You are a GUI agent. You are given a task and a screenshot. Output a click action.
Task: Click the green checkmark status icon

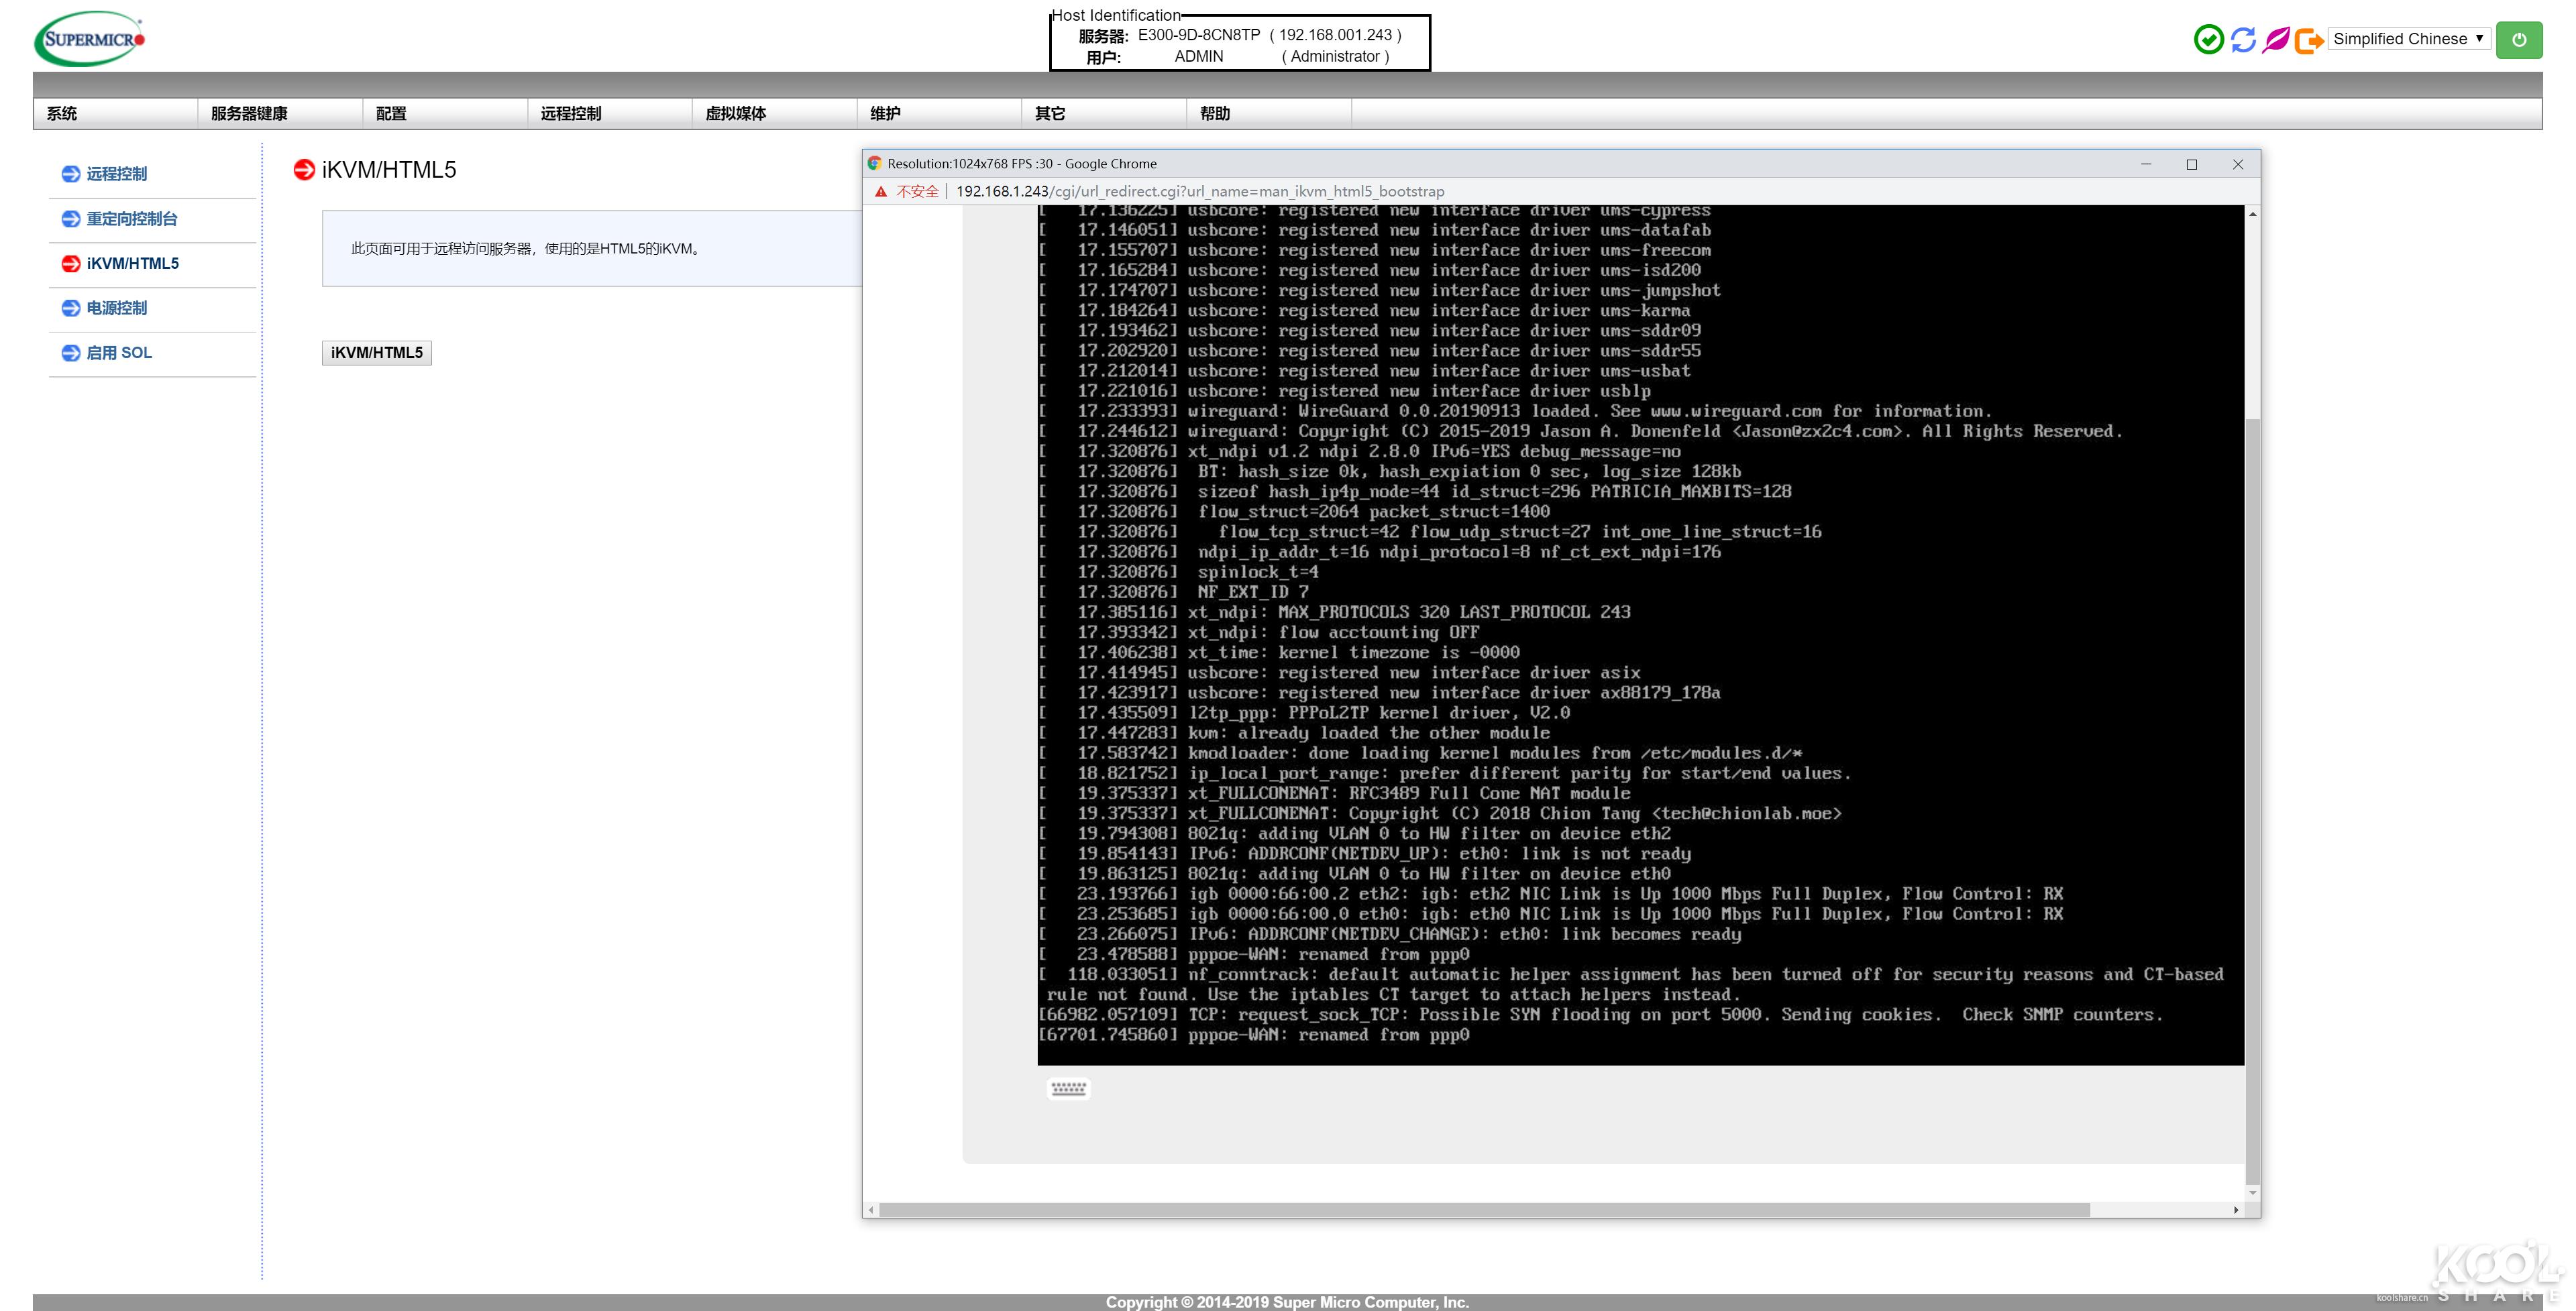[x=2208, y=40]
